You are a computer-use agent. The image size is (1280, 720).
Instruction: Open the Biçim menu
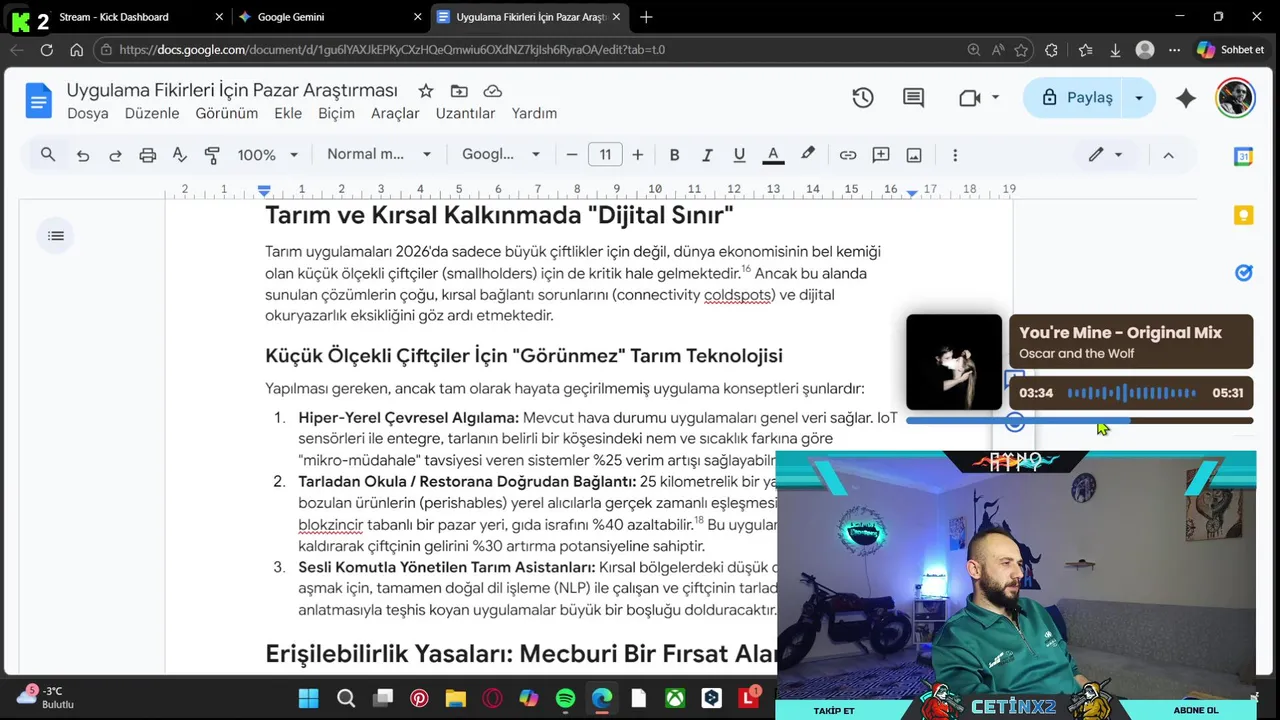[x=336, y=113]
